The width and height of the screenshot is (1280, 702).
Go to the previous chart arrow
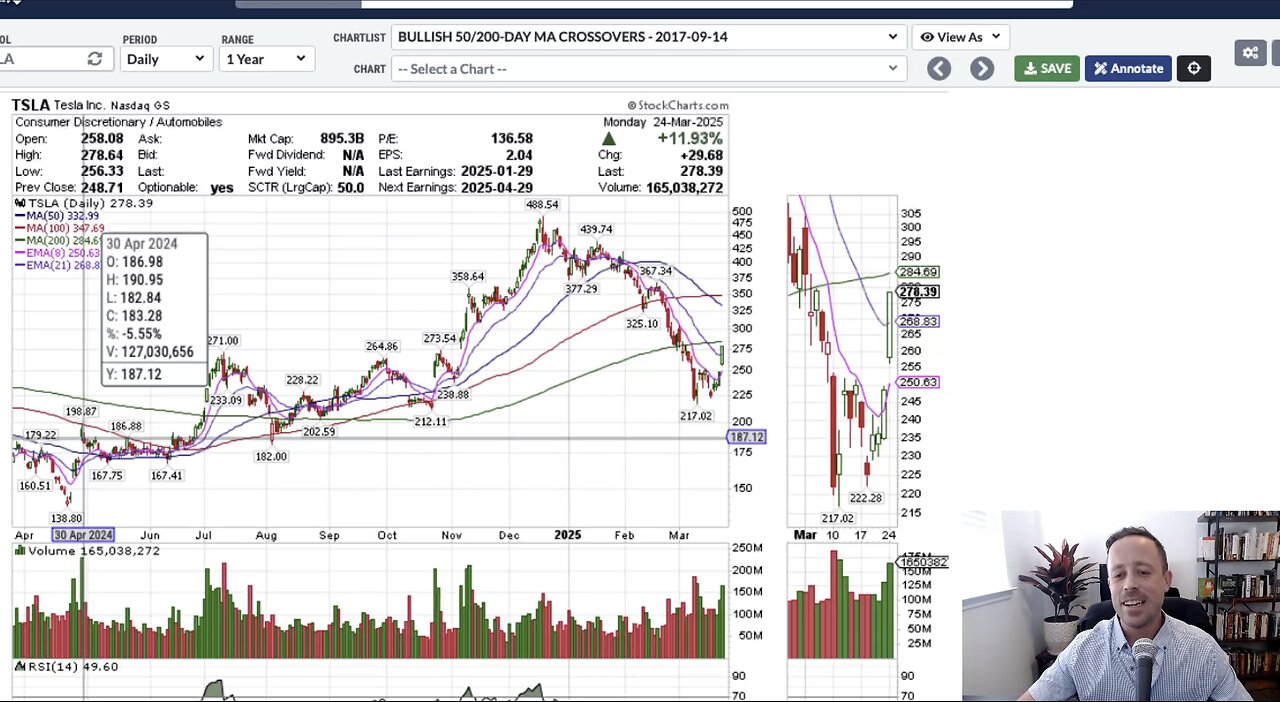938,68
